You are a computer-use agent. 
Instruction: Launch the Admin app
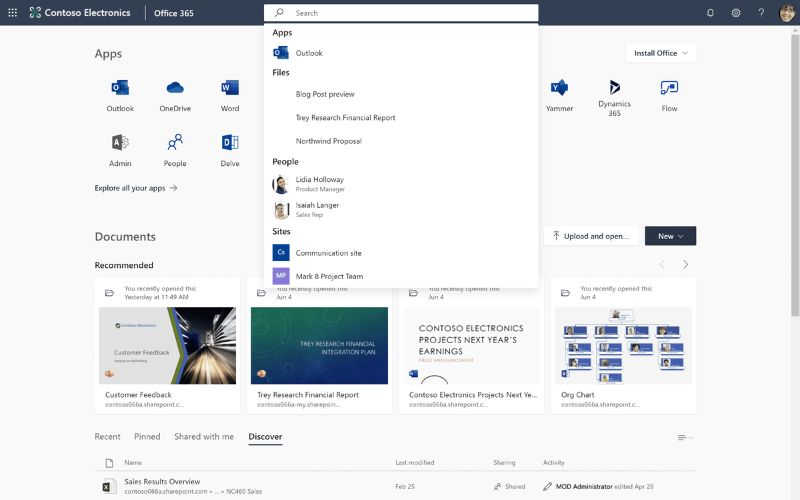pyautogui.click(x=120, y=150)
